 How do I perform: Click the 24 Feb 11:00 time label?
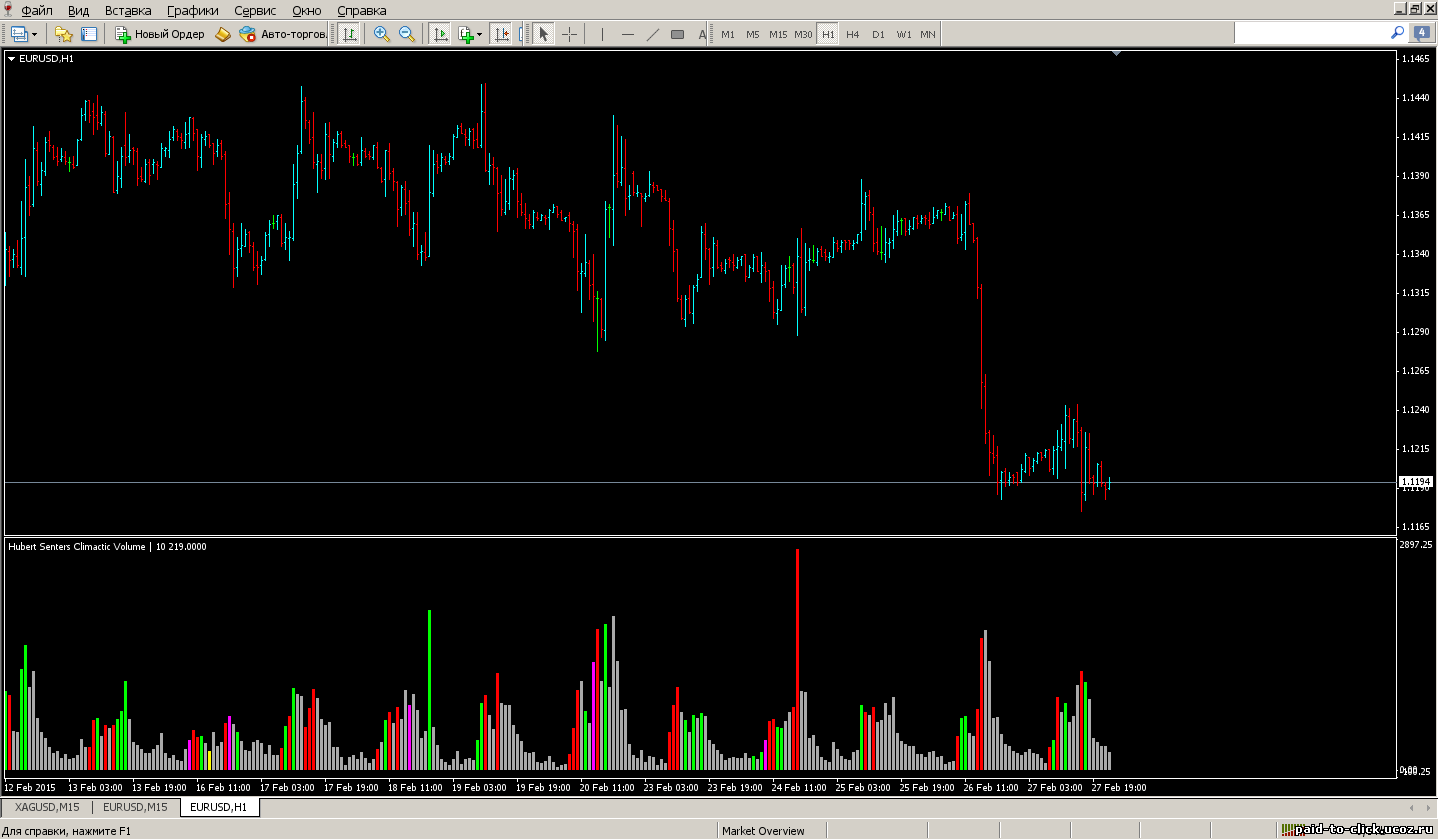coord(799,788)
